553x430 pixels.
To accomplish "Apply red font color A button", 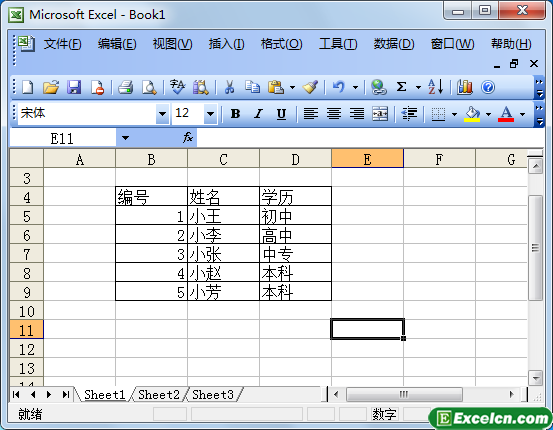I will tap(506, 114).
